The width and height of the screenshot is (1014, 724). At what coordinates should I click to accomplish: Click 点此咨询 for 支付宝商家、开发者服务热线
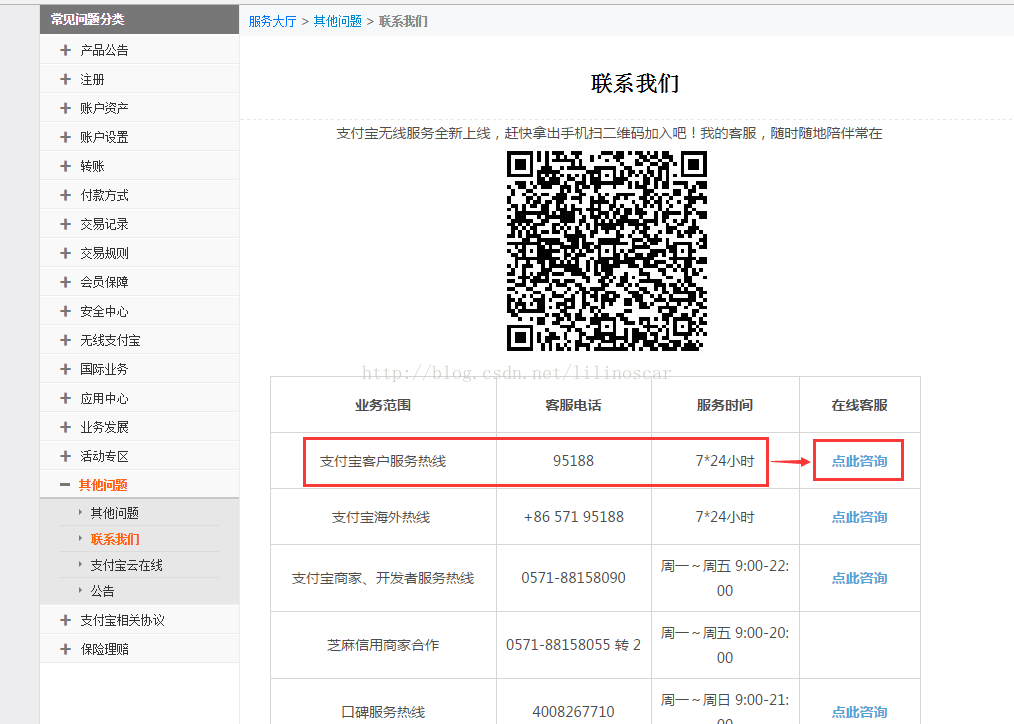click(859, 578)
